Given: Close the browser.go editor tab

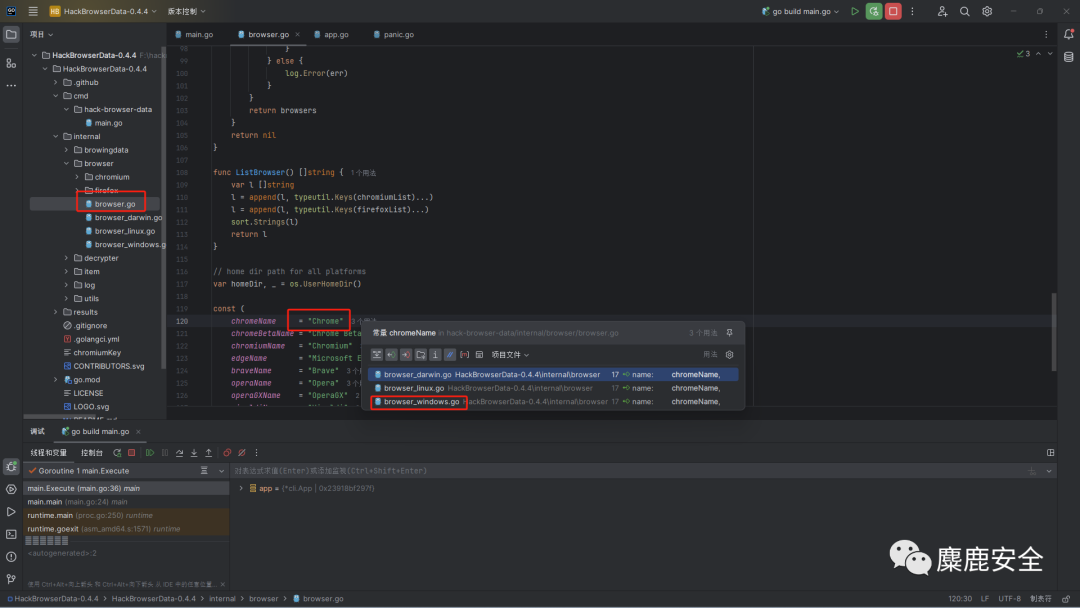Looking at the screenshot, I should pos(298,34).
